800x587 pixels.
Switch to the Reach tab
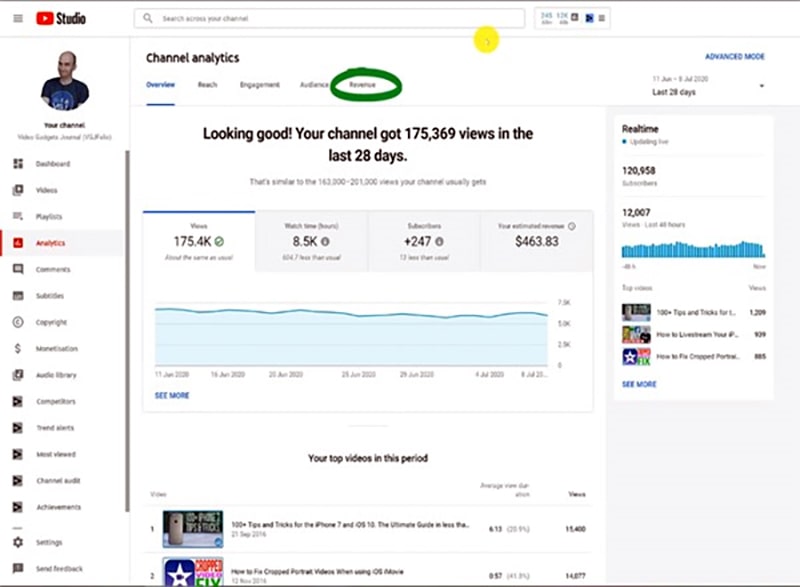pyautogui.click(x=207, y=85)
